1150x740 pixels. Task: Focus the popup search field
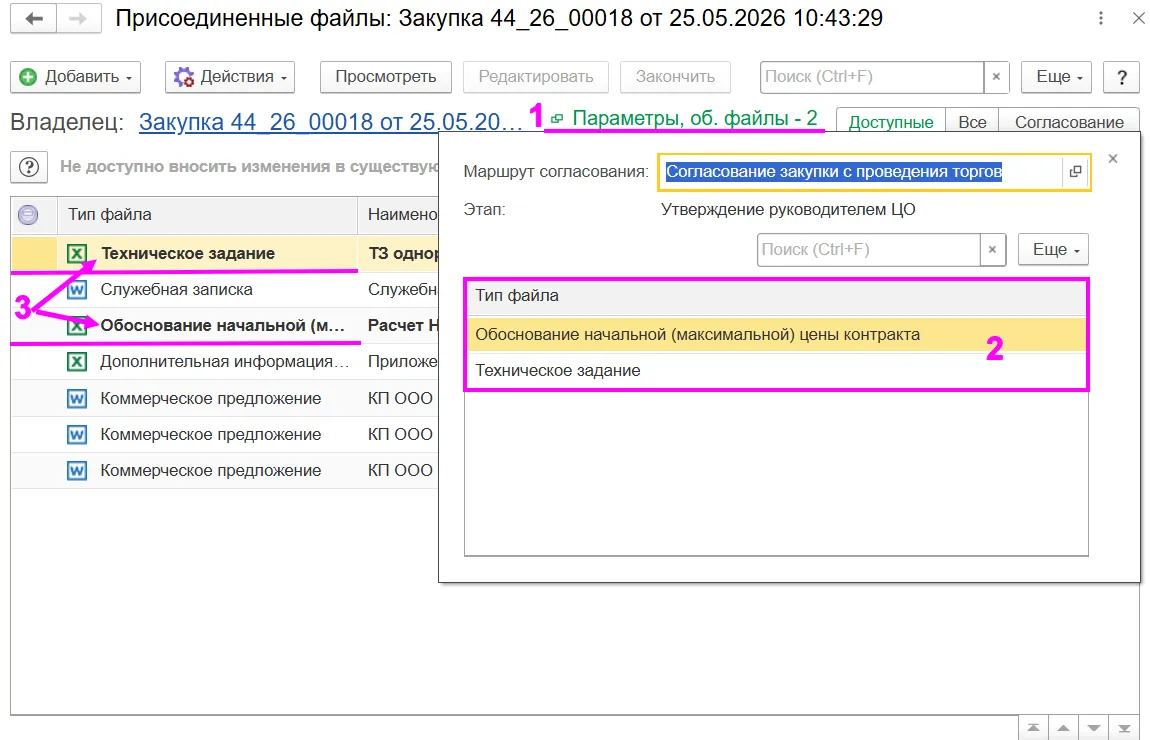point(868,250)
